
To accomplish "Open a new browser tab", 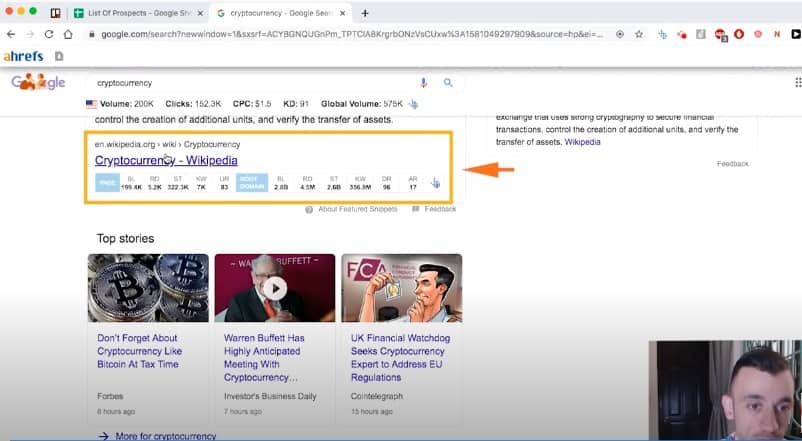I will 365,13.
